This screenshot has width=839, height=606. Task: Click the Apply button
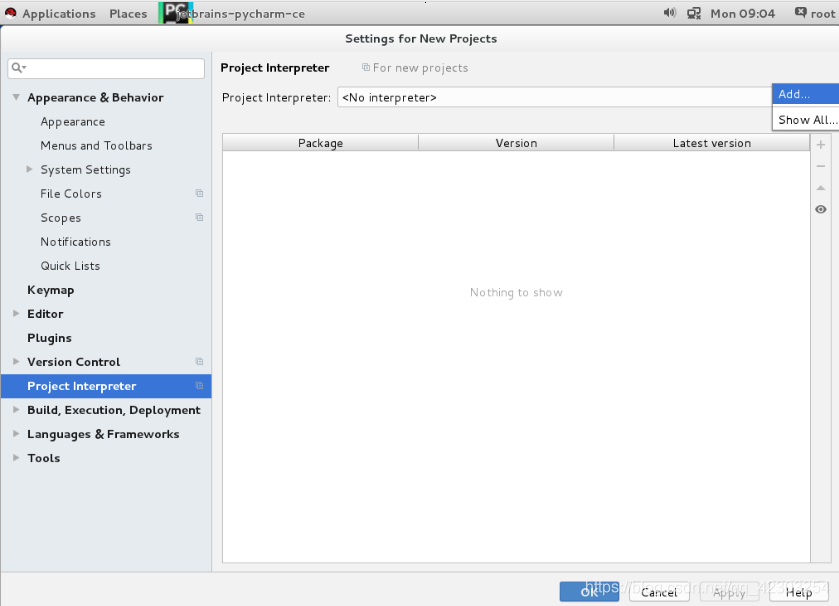(729, 592)
